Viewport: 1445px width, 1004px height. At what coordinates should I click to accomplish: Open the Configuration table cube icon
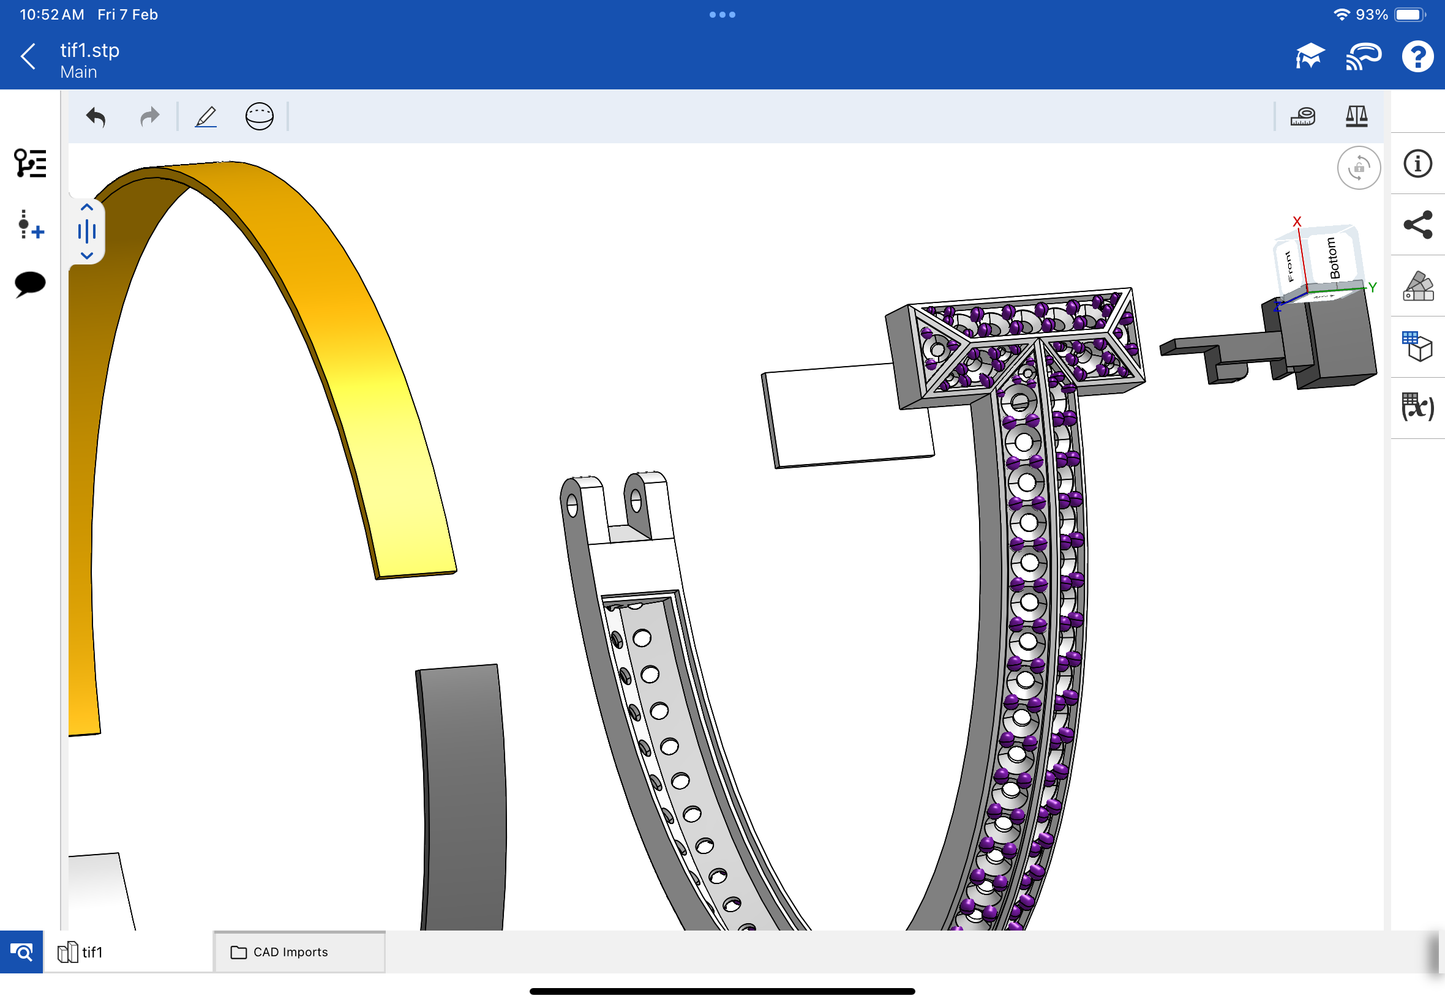click(x=1418, y=346)
